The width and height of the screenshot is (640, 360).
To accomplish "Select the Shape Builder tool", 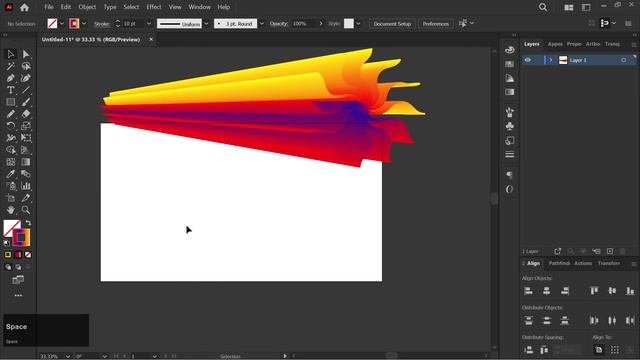I will pos(11,150).
